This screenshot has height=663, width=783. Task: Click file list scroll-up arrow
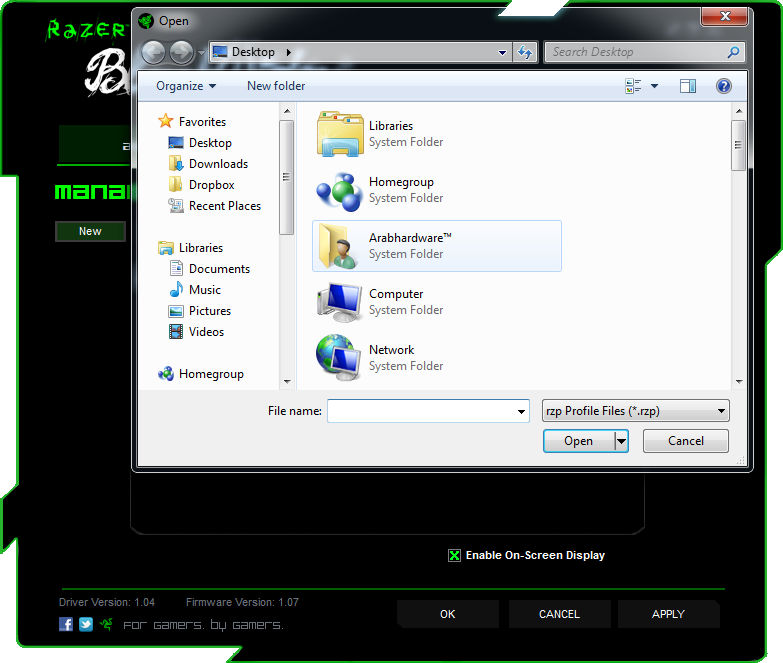pos(739,111)
